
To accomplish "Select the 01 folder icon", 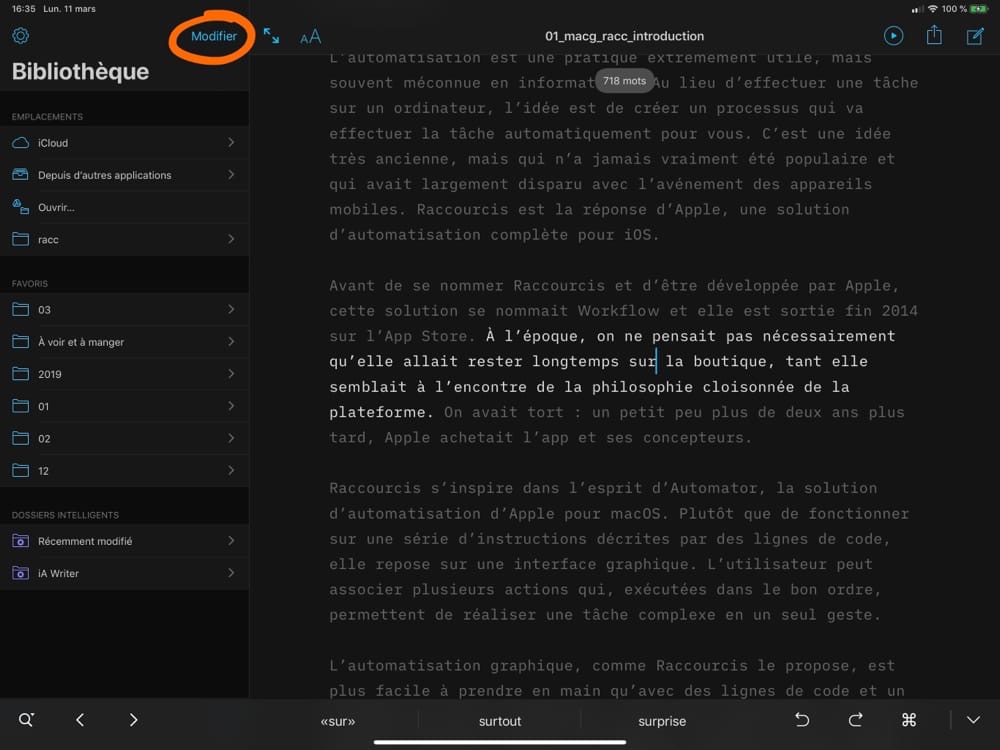I will 20,406.
